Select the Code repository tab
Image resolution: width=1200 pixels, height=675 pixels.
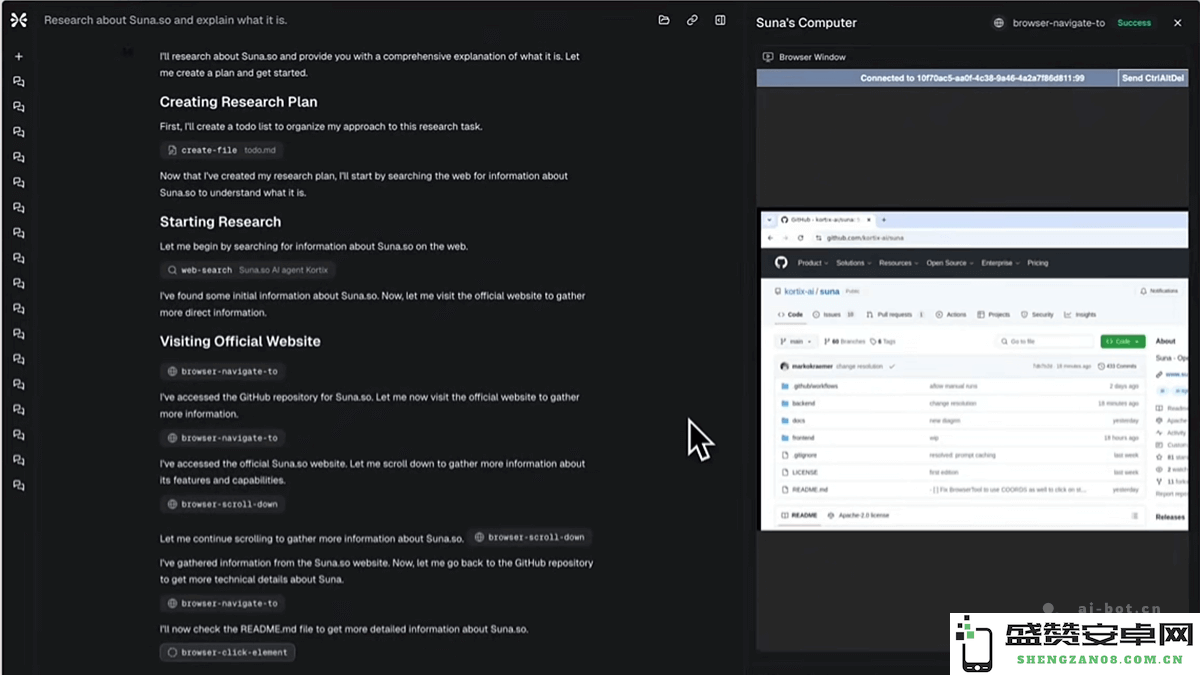[x=790, y=314]
